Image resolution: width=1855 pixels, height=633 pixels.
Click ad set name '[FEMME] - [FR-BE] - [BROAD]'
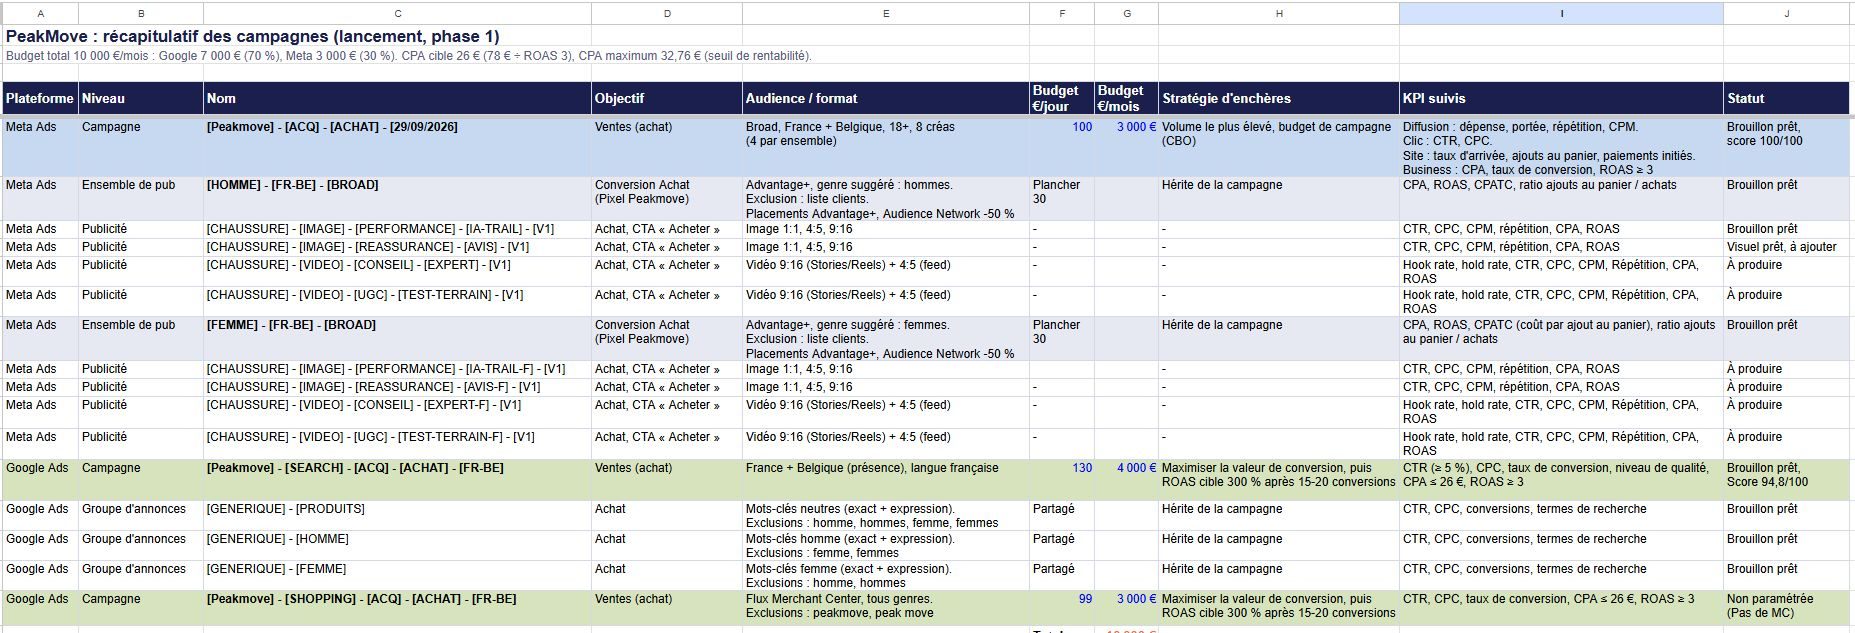[x=291, y=325]
